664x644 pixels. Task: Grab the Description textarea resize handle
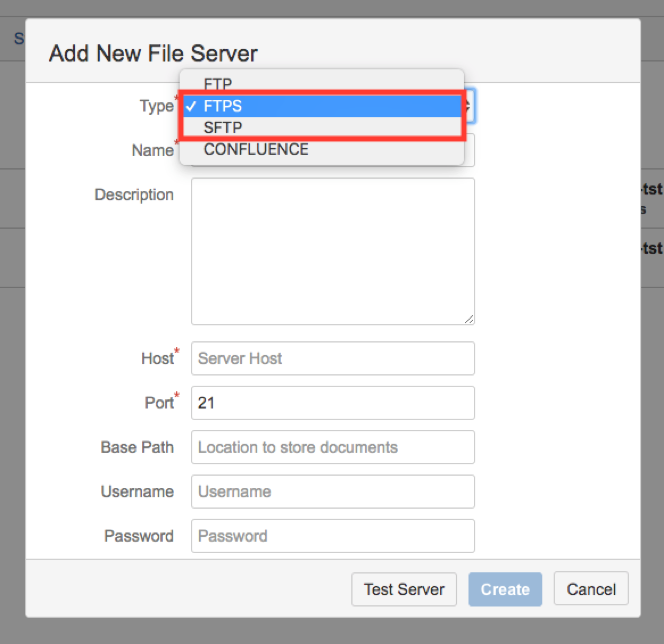469,319
